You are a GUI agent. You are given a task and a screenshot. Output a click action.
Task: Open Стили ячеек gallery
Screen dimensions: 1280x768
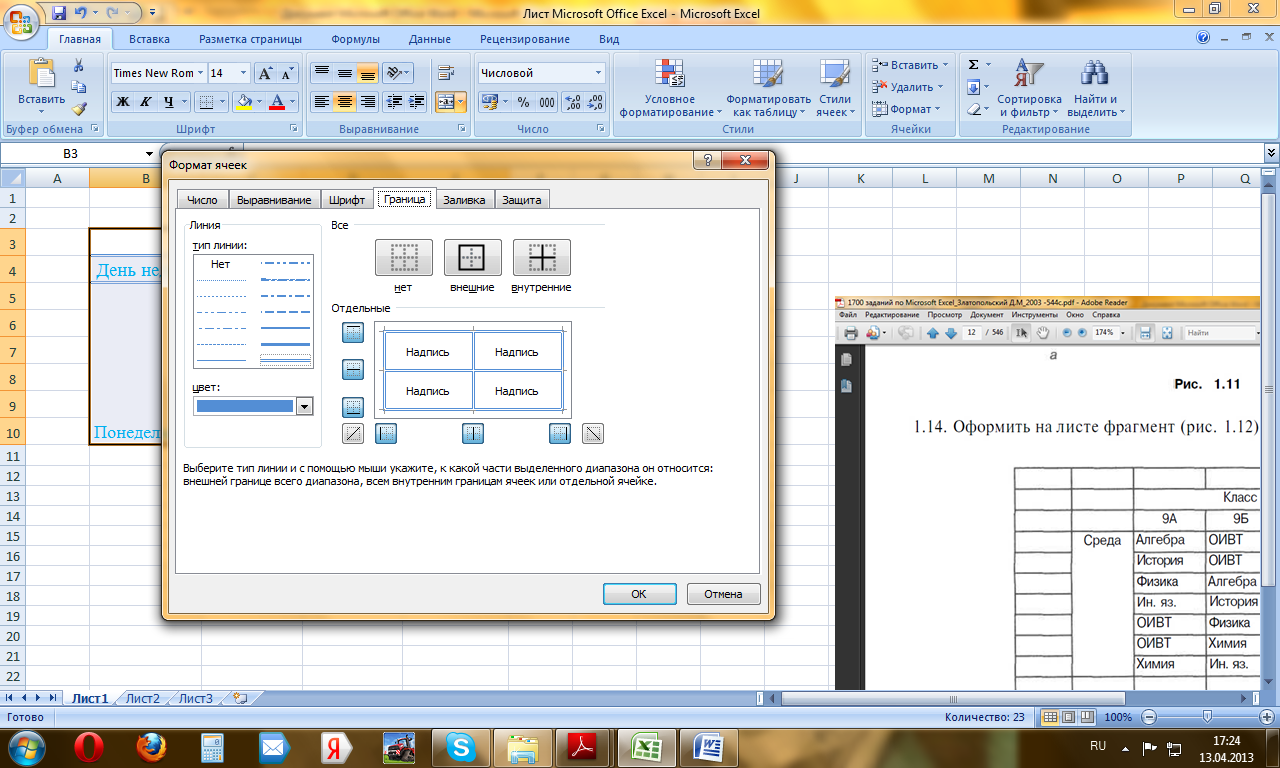pos(834,88)
